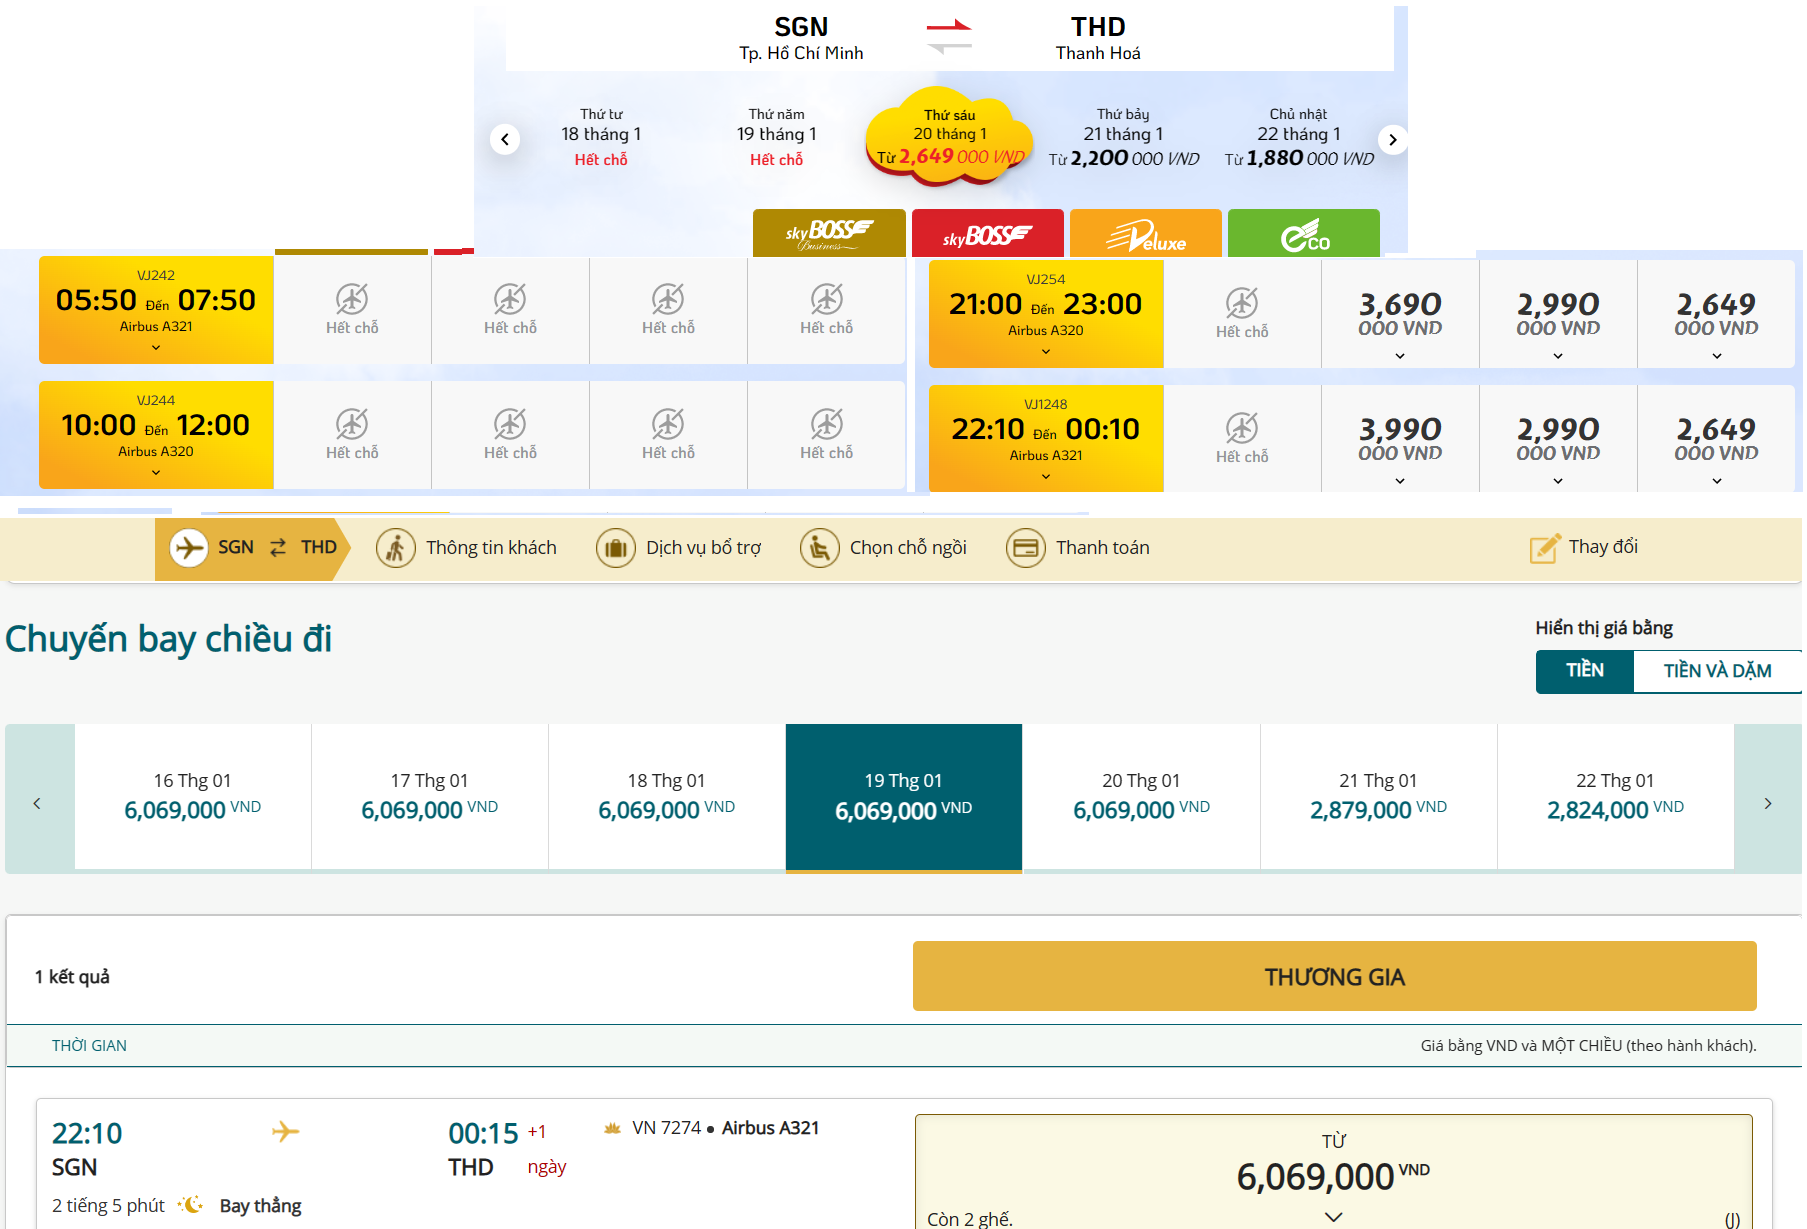1807x1229 pixels.
Task: Expand details of flight VJ1248
Action: [x=1046, y=477]
